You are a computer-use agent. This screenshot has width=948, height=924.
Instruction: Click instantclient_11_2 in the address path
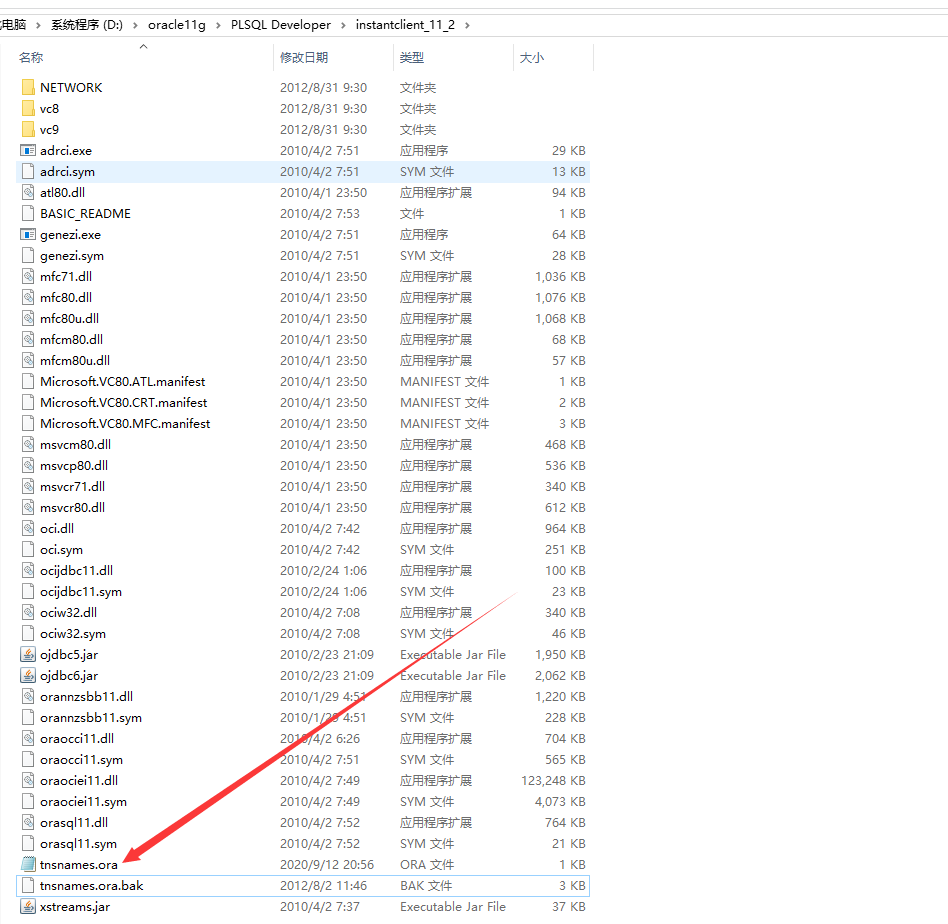(x=404, y=25)
